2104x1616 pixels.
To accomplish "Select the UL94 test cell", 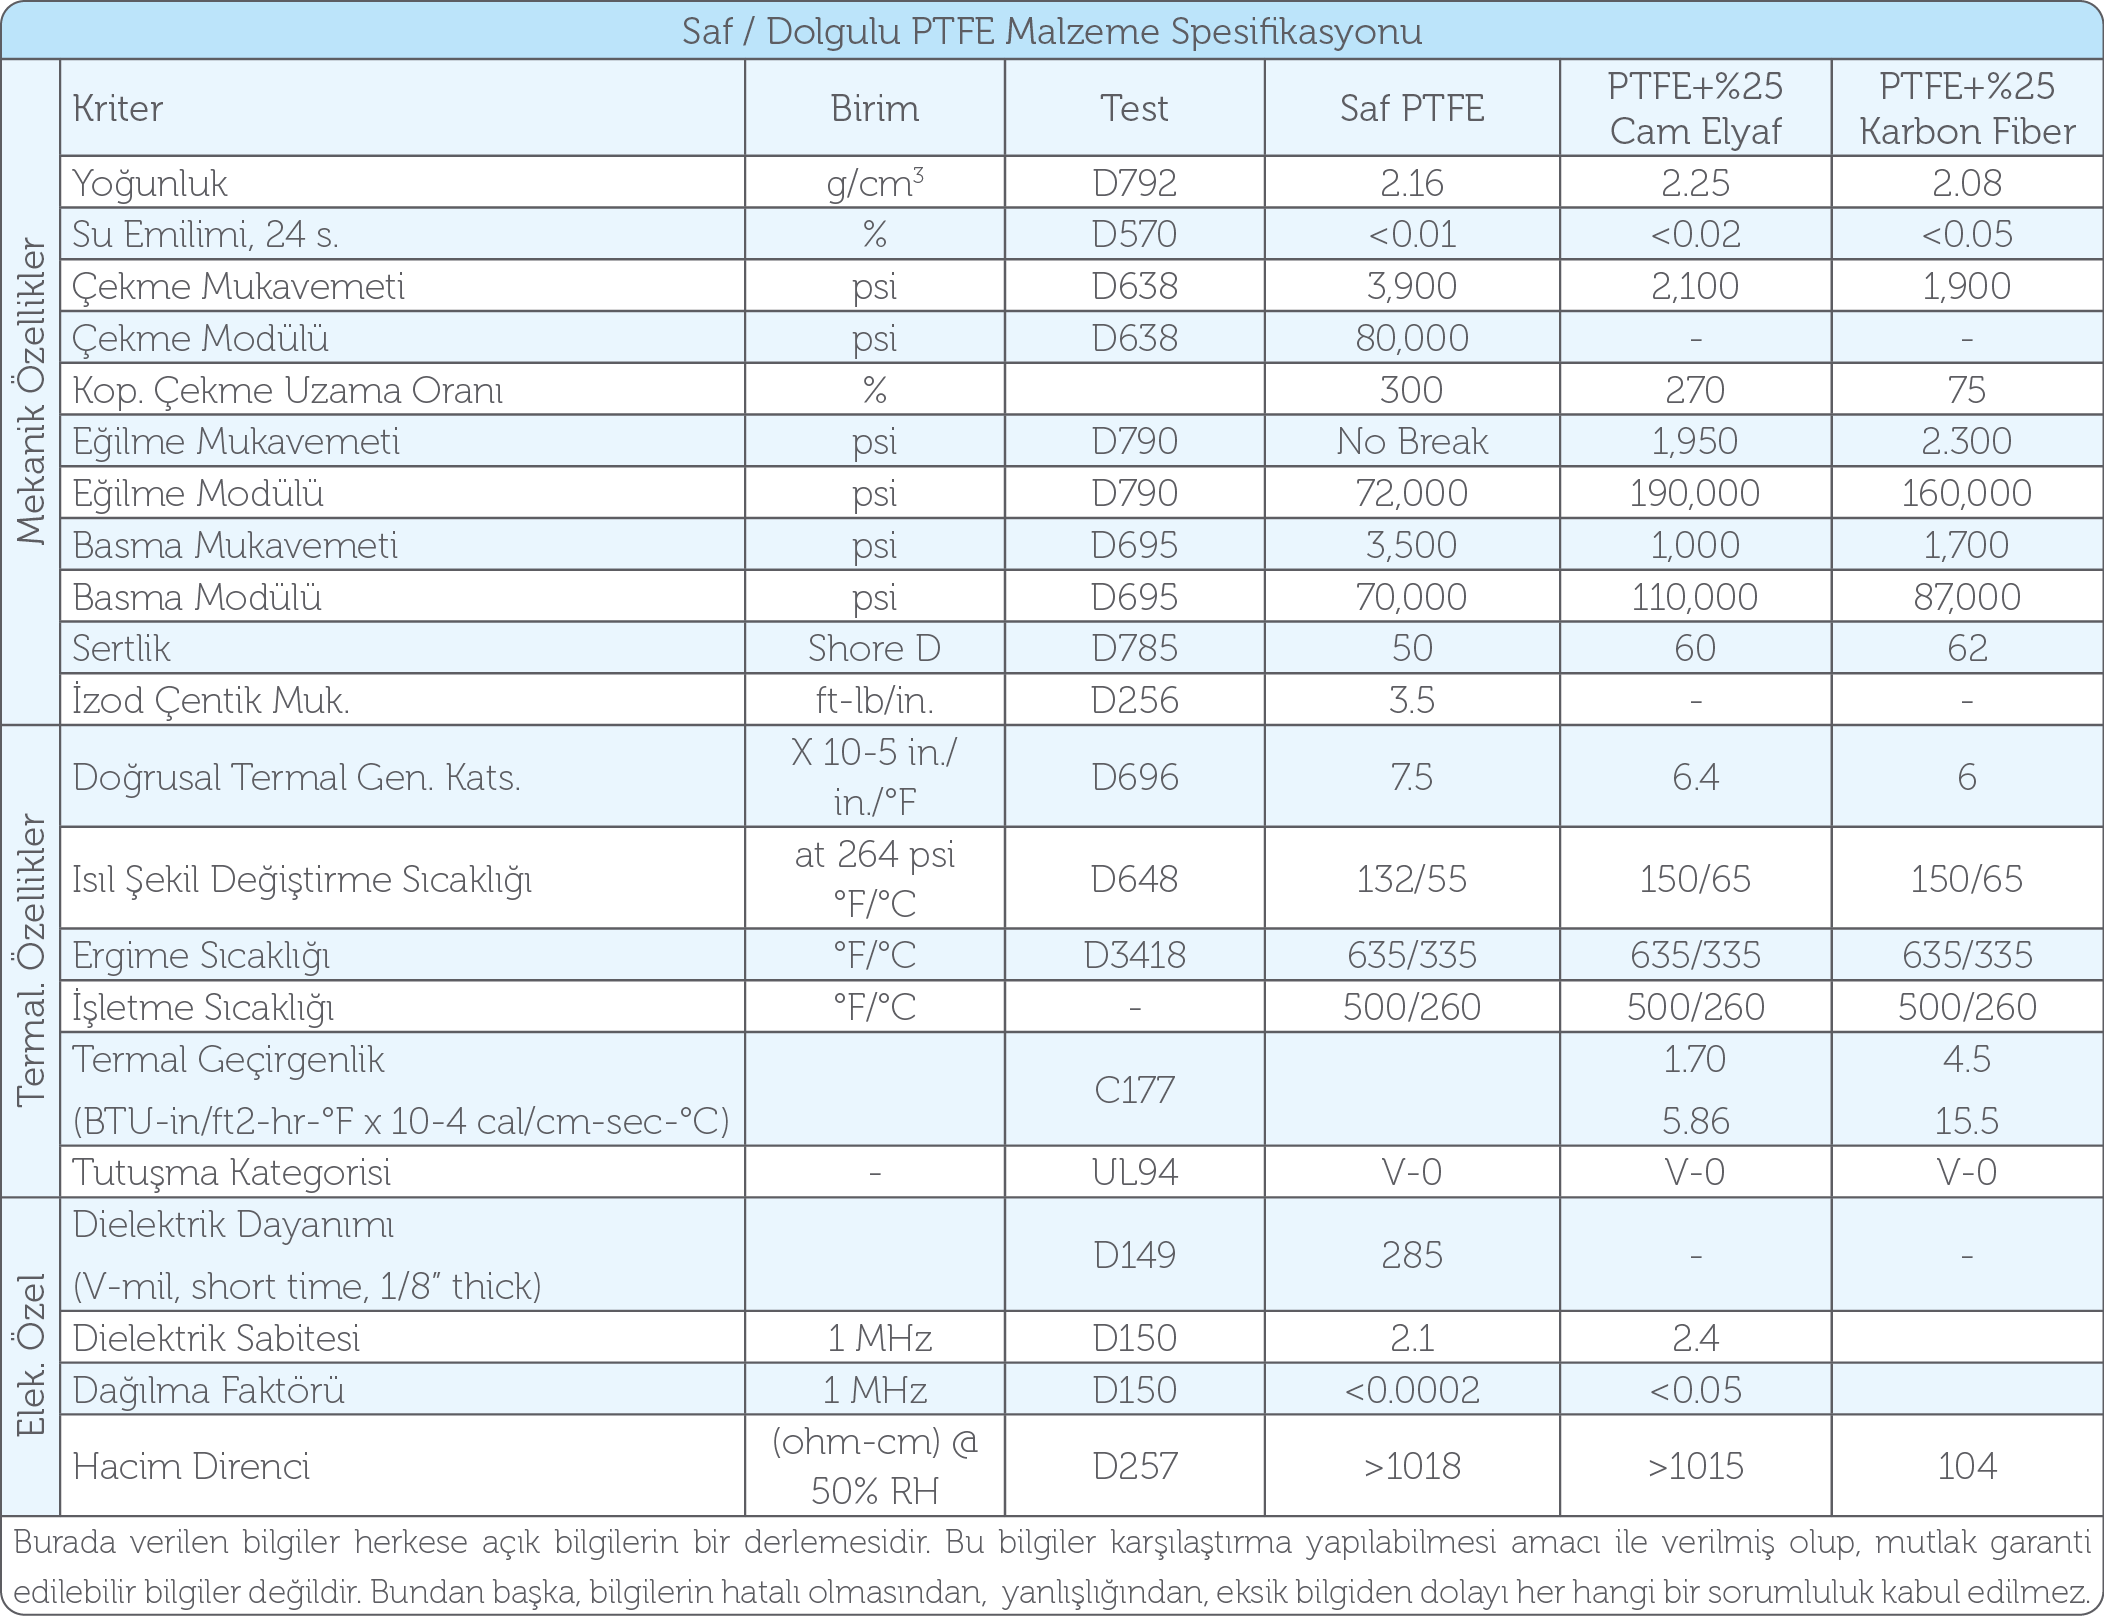I will (x=1134, y=1172).
